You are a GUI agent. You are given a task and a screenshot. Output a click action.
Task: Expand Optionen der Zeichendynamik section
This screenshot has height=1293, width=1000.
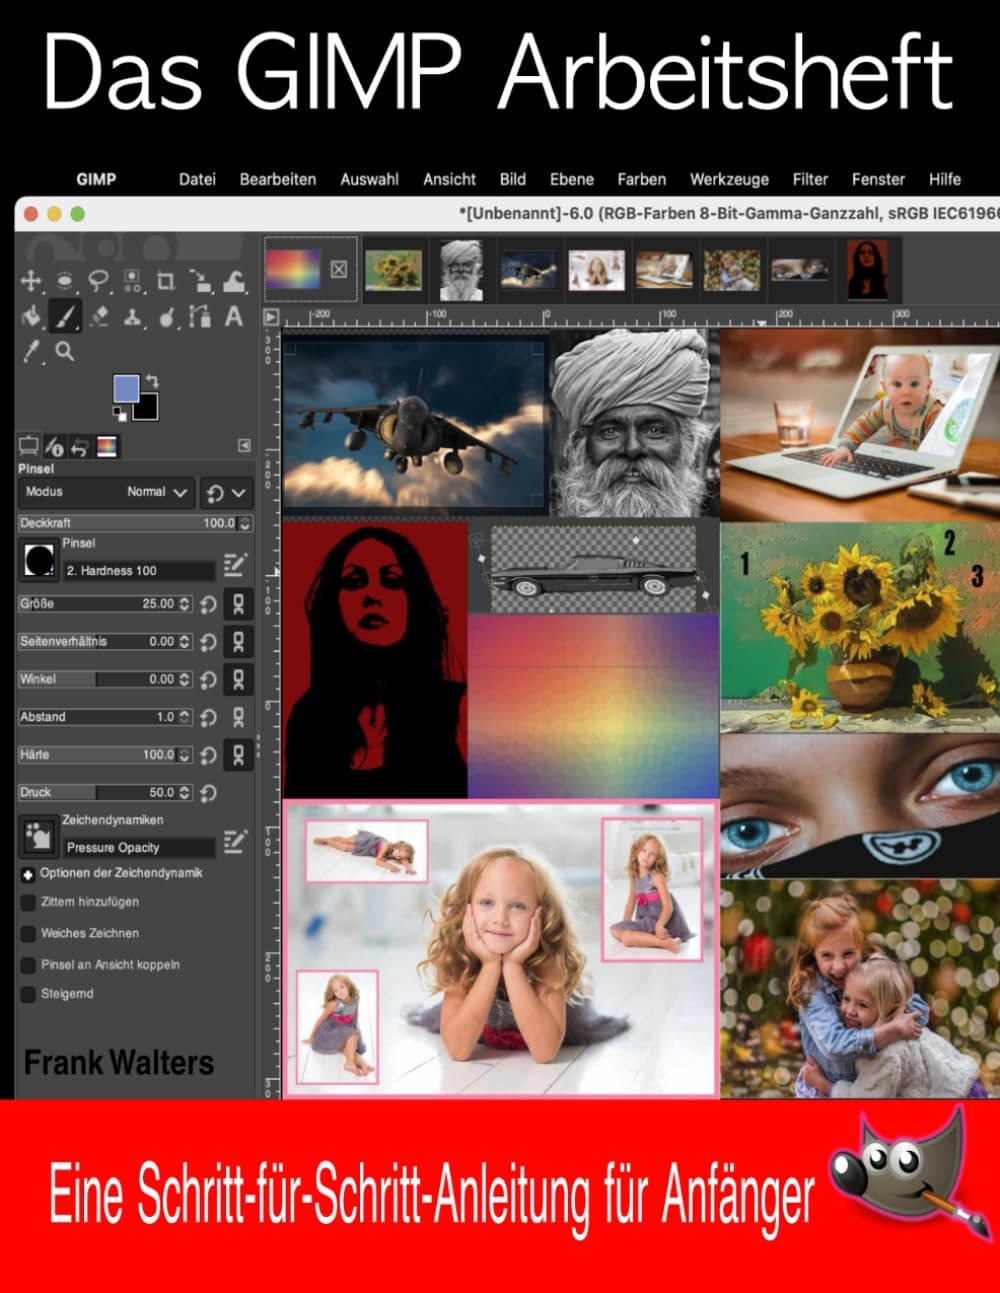[x=28, y=874]
